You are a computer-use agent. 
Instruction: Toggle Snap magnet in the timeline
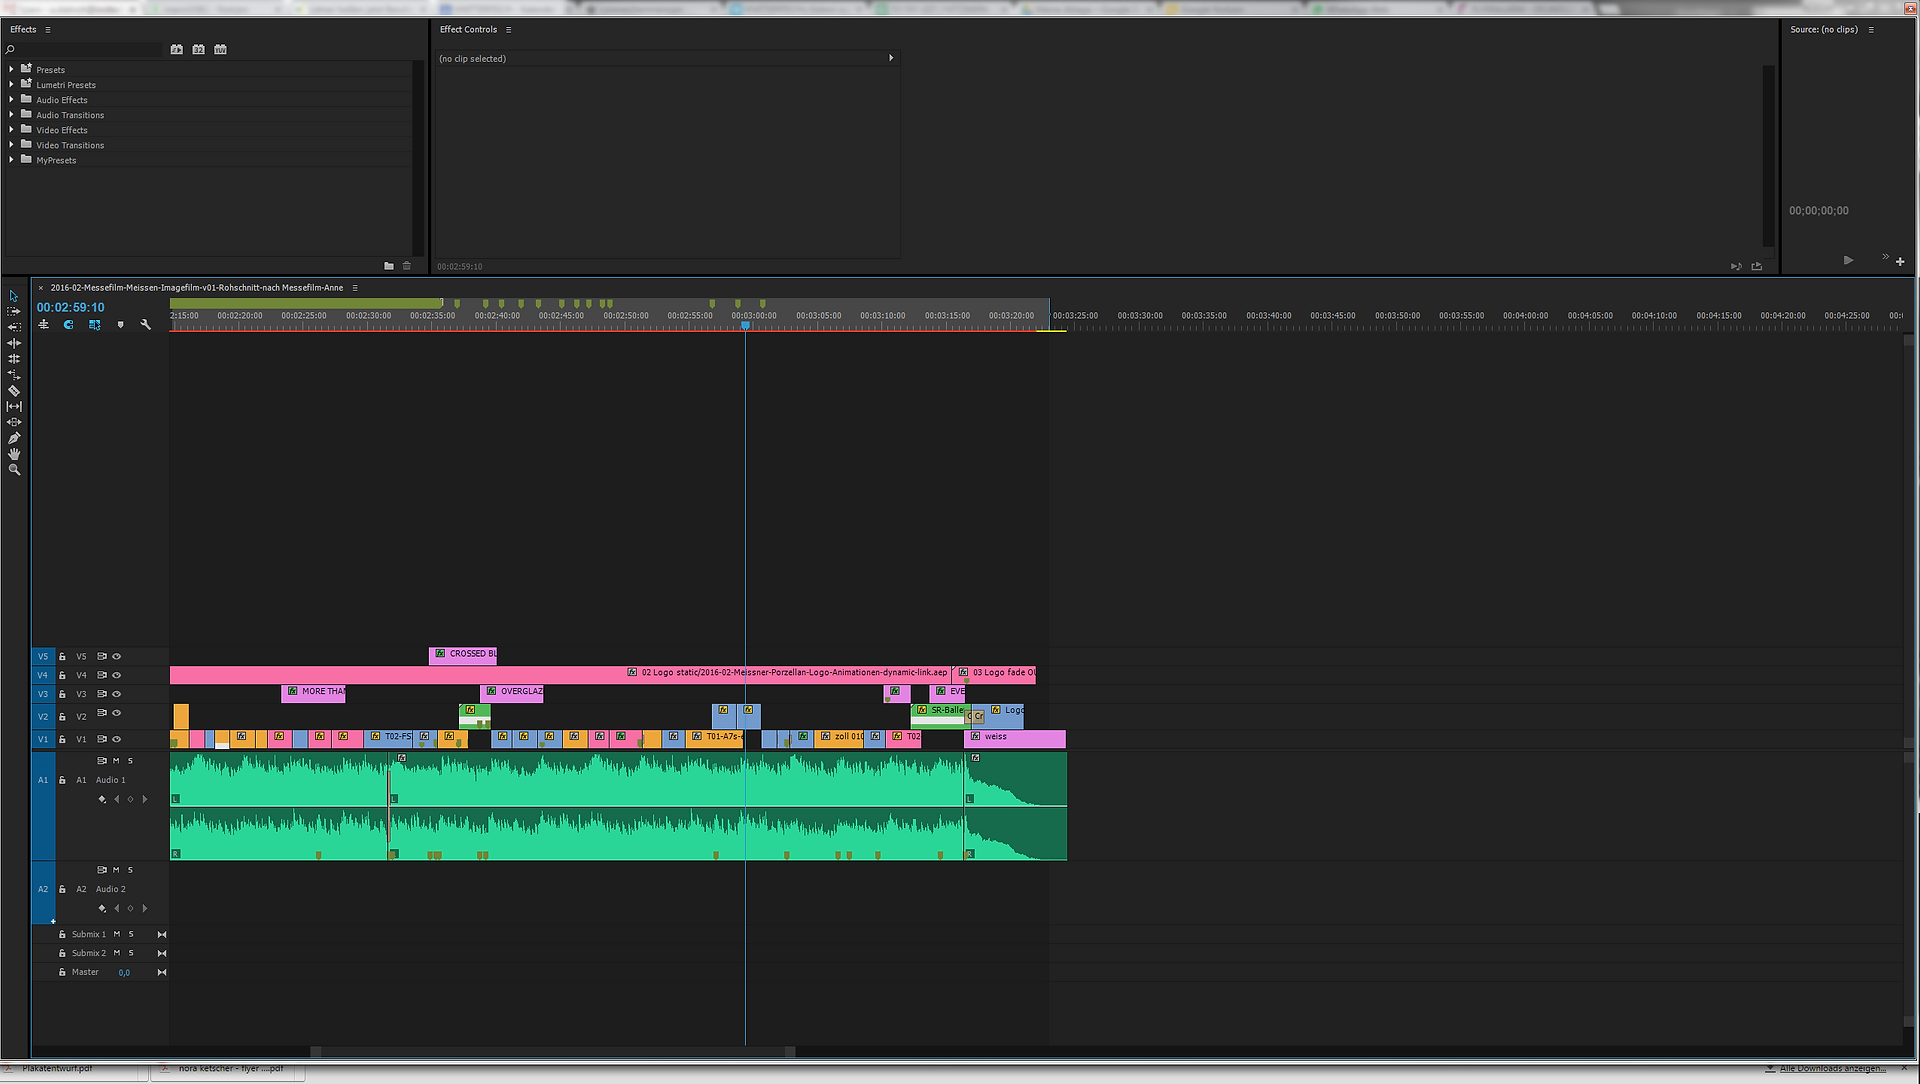coord(69,324)
